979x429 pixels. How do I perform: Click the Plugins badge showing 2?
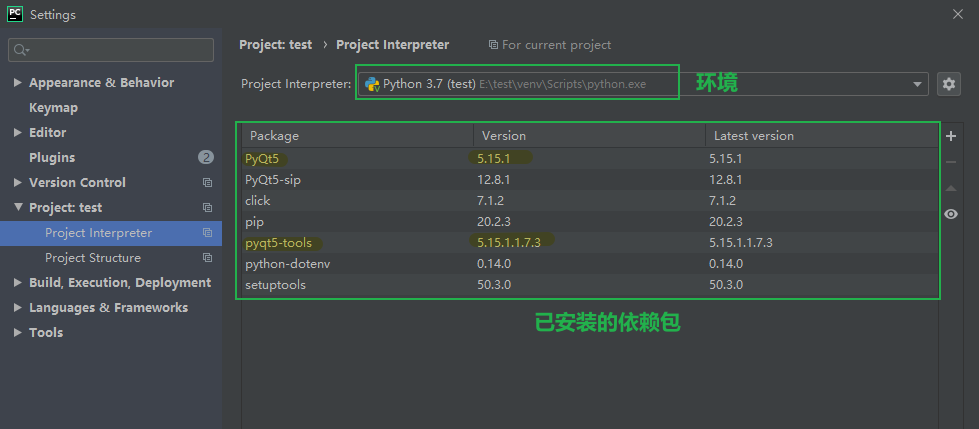206,157
